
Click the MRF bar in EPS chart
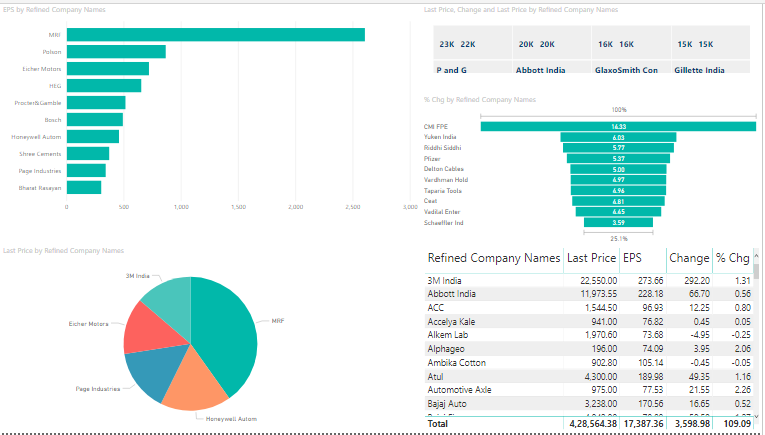[x=215, y=35]
